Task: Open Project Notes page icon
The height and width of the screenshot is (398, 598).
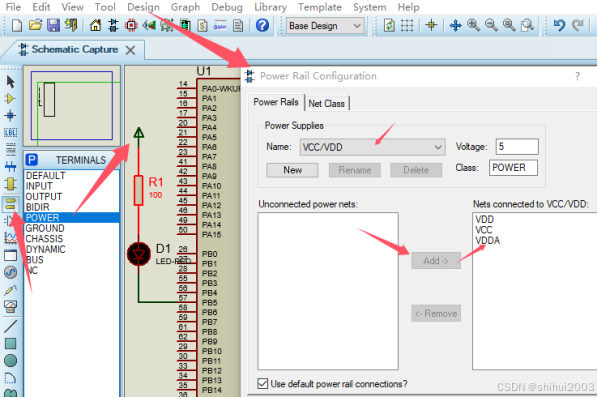Action: 238,26
